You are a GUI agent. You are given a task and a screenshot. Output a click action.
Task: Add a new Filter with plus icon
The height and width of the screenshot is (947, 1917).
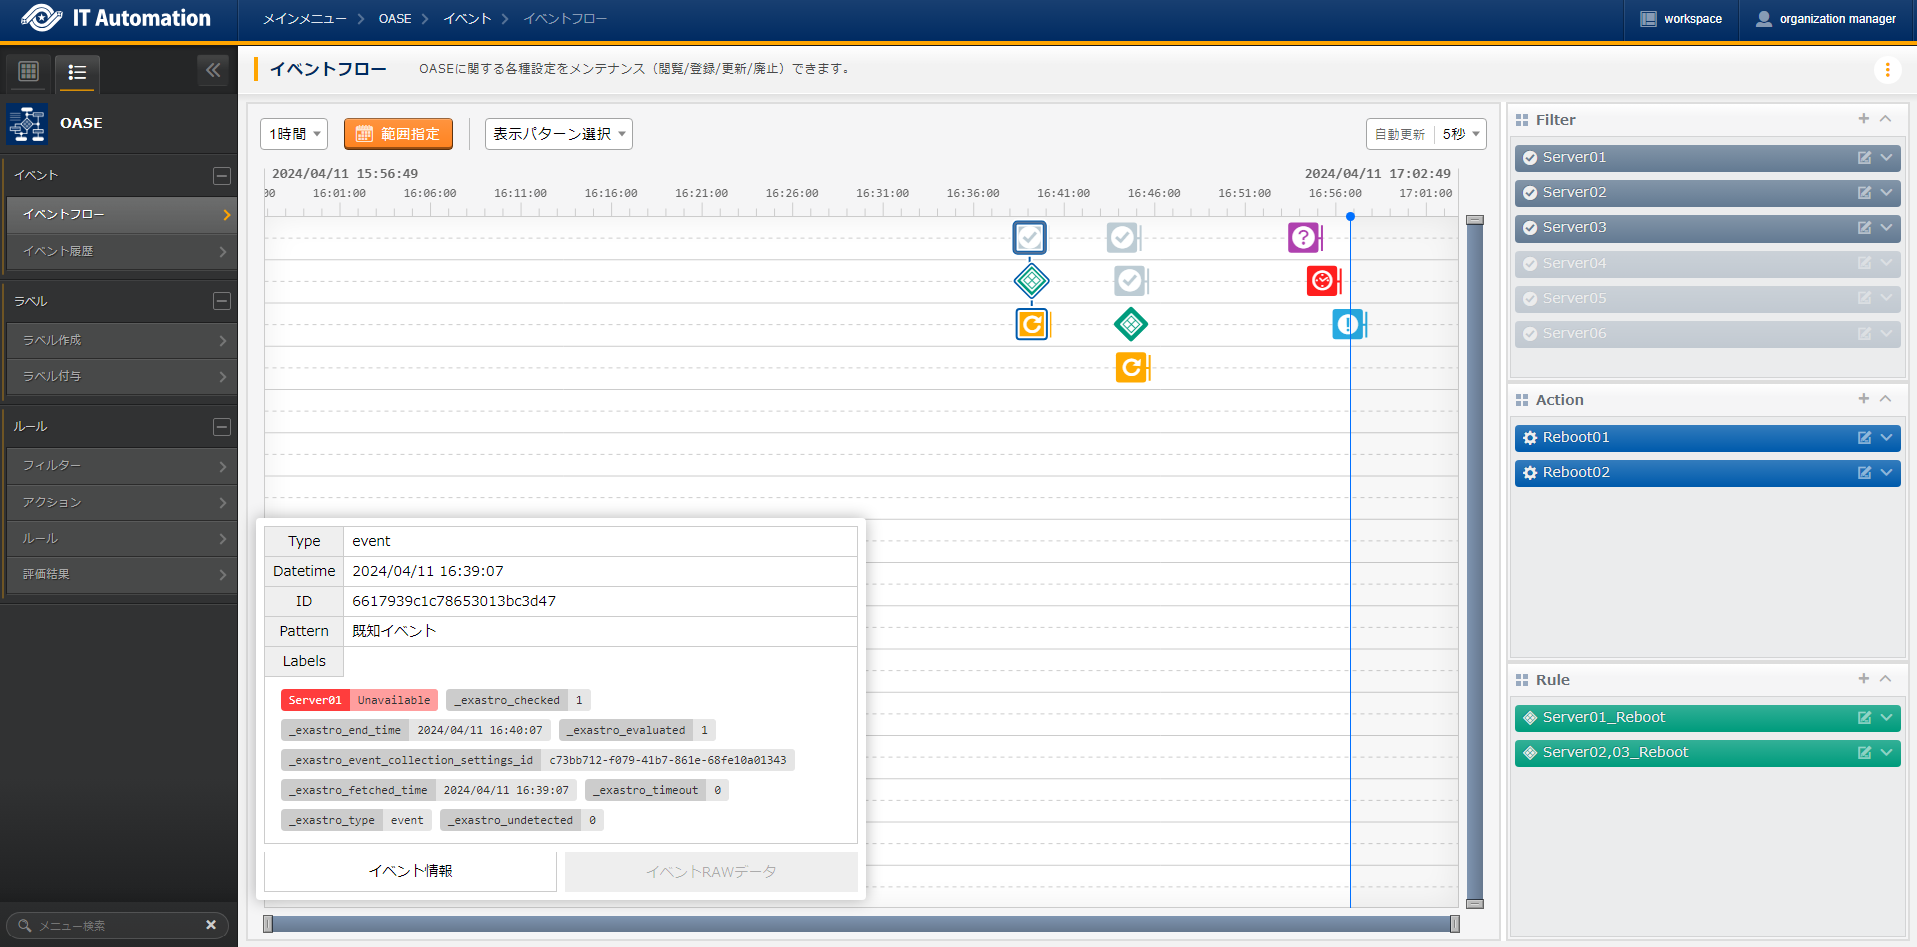pos(1863,119)
